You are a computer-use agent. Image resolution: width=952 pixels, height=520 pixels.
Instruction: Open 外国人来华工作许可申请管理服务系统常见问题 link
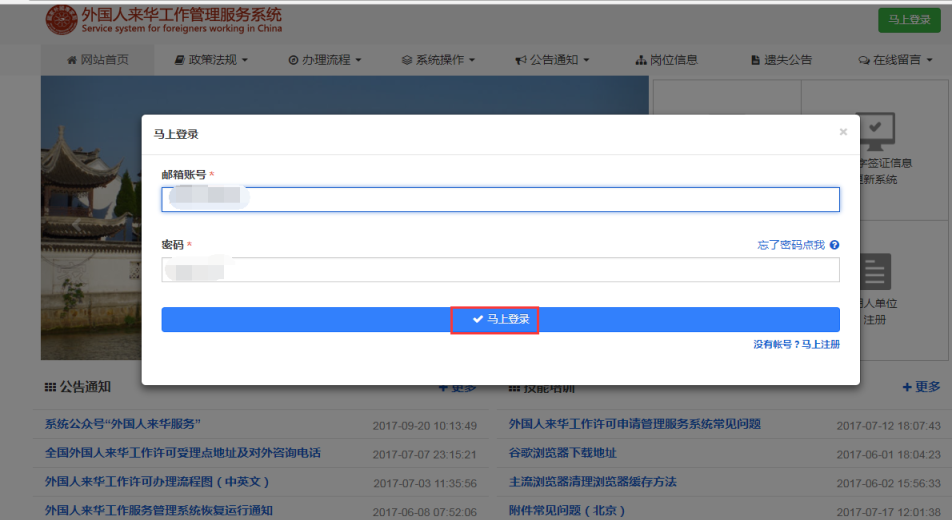point(634,424)
